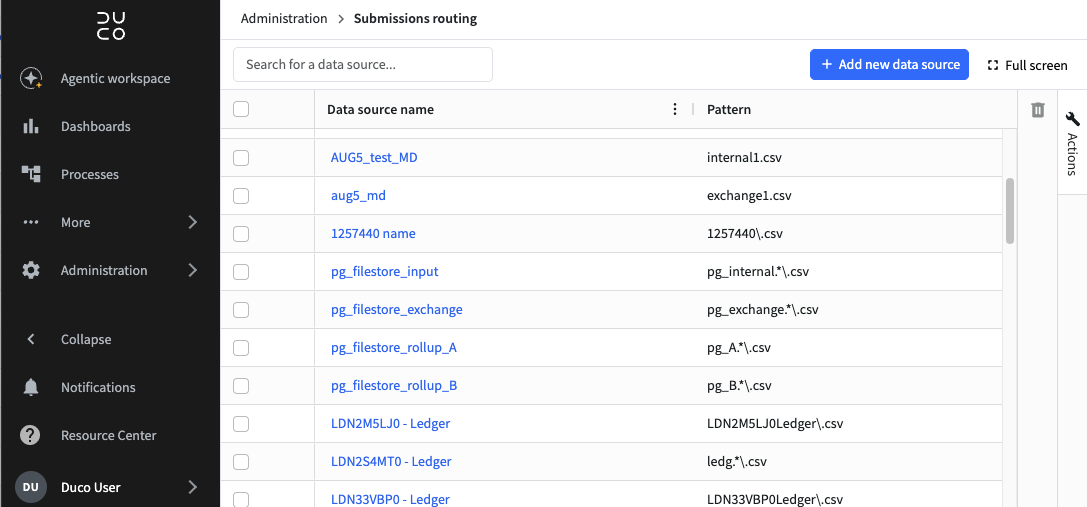Check the pg_filestore_rollup_B row checkbox
1087x507 pixels.
coord(241,386)
